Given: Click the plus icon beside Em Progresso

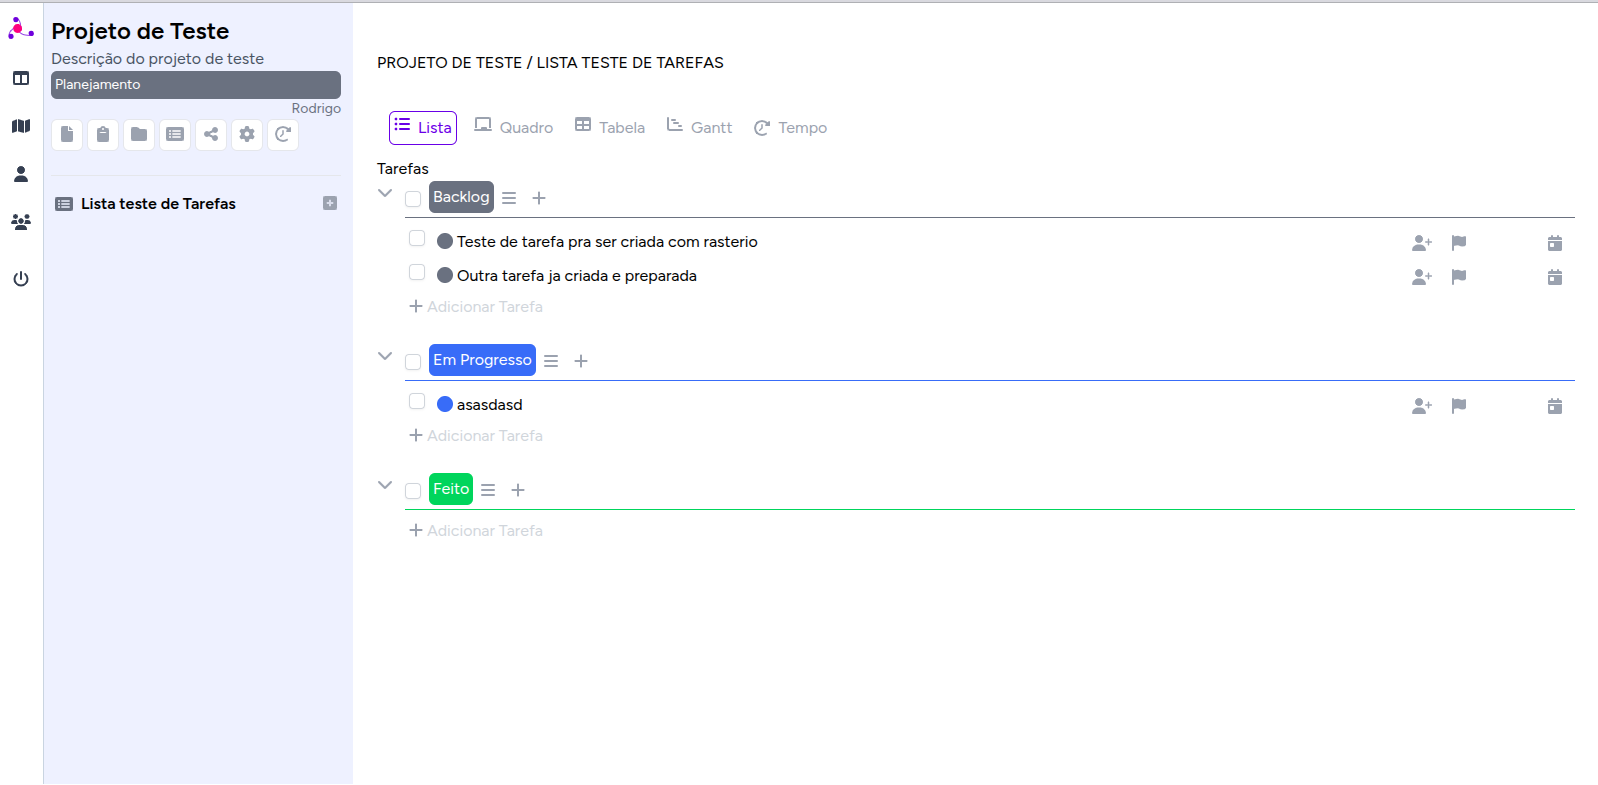Looking at the screenshot, I should point(581,361).
